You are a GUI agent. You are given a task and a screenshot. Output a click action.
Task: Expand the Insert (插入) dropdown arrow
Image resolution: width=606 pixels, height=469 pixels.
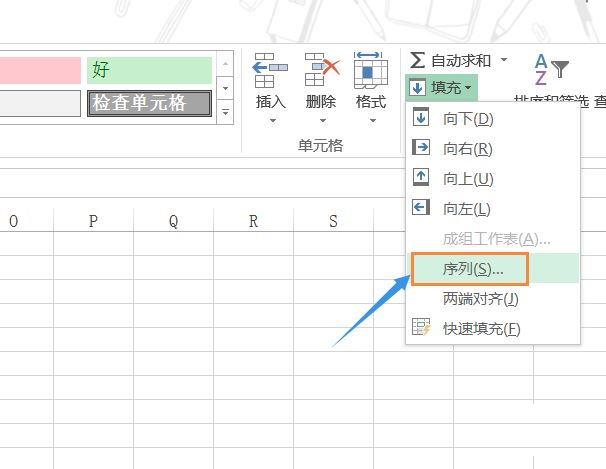[270, 121]
